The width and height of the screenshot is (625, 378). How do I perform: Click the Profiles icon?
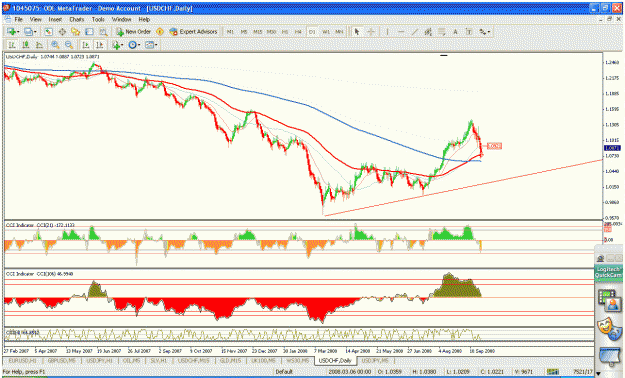click(28, 32)
